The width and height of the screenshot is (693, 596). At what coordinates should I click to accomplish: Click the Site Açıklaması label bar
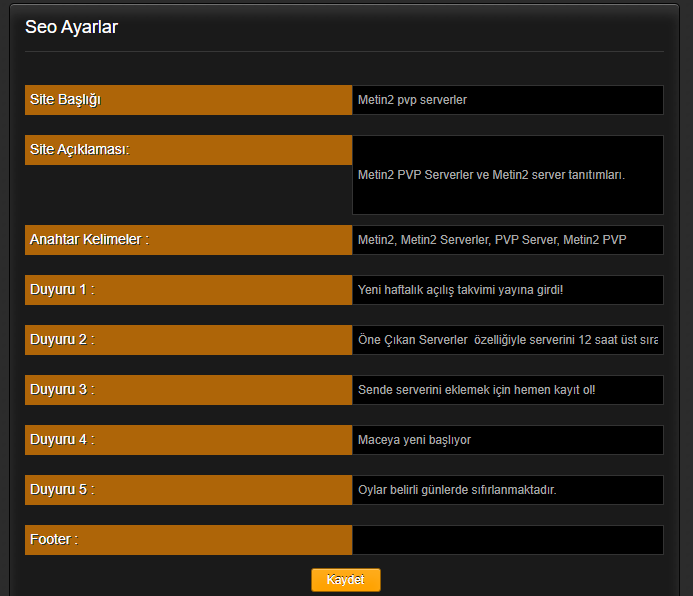click(x=189, y=150)
